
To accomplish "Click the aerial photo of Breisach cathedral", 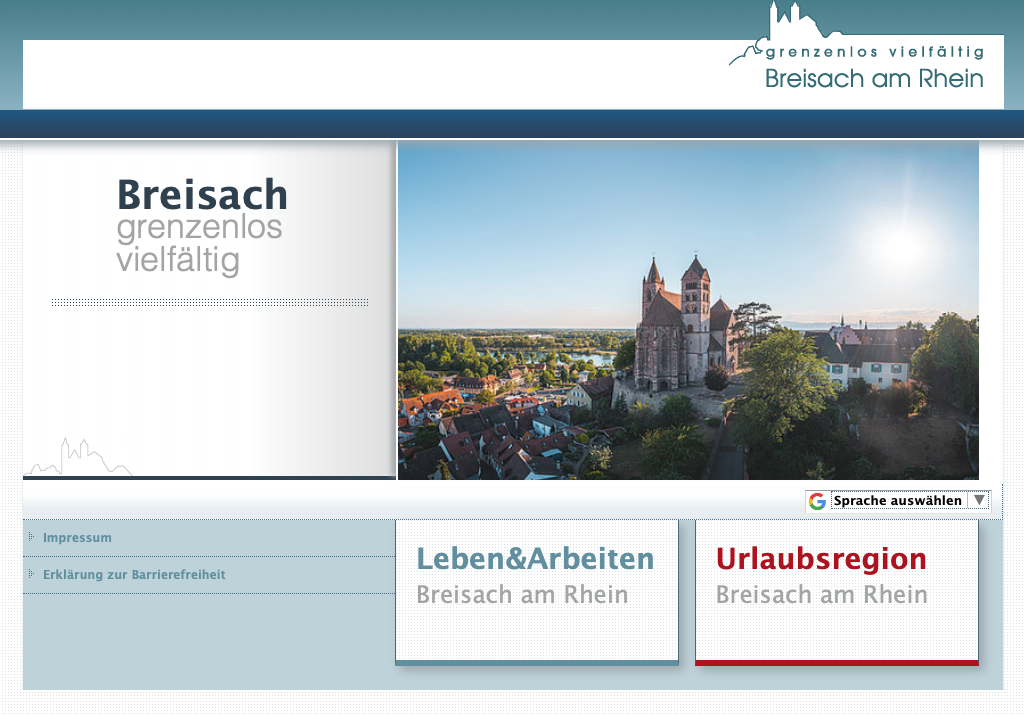I will 688,311.
